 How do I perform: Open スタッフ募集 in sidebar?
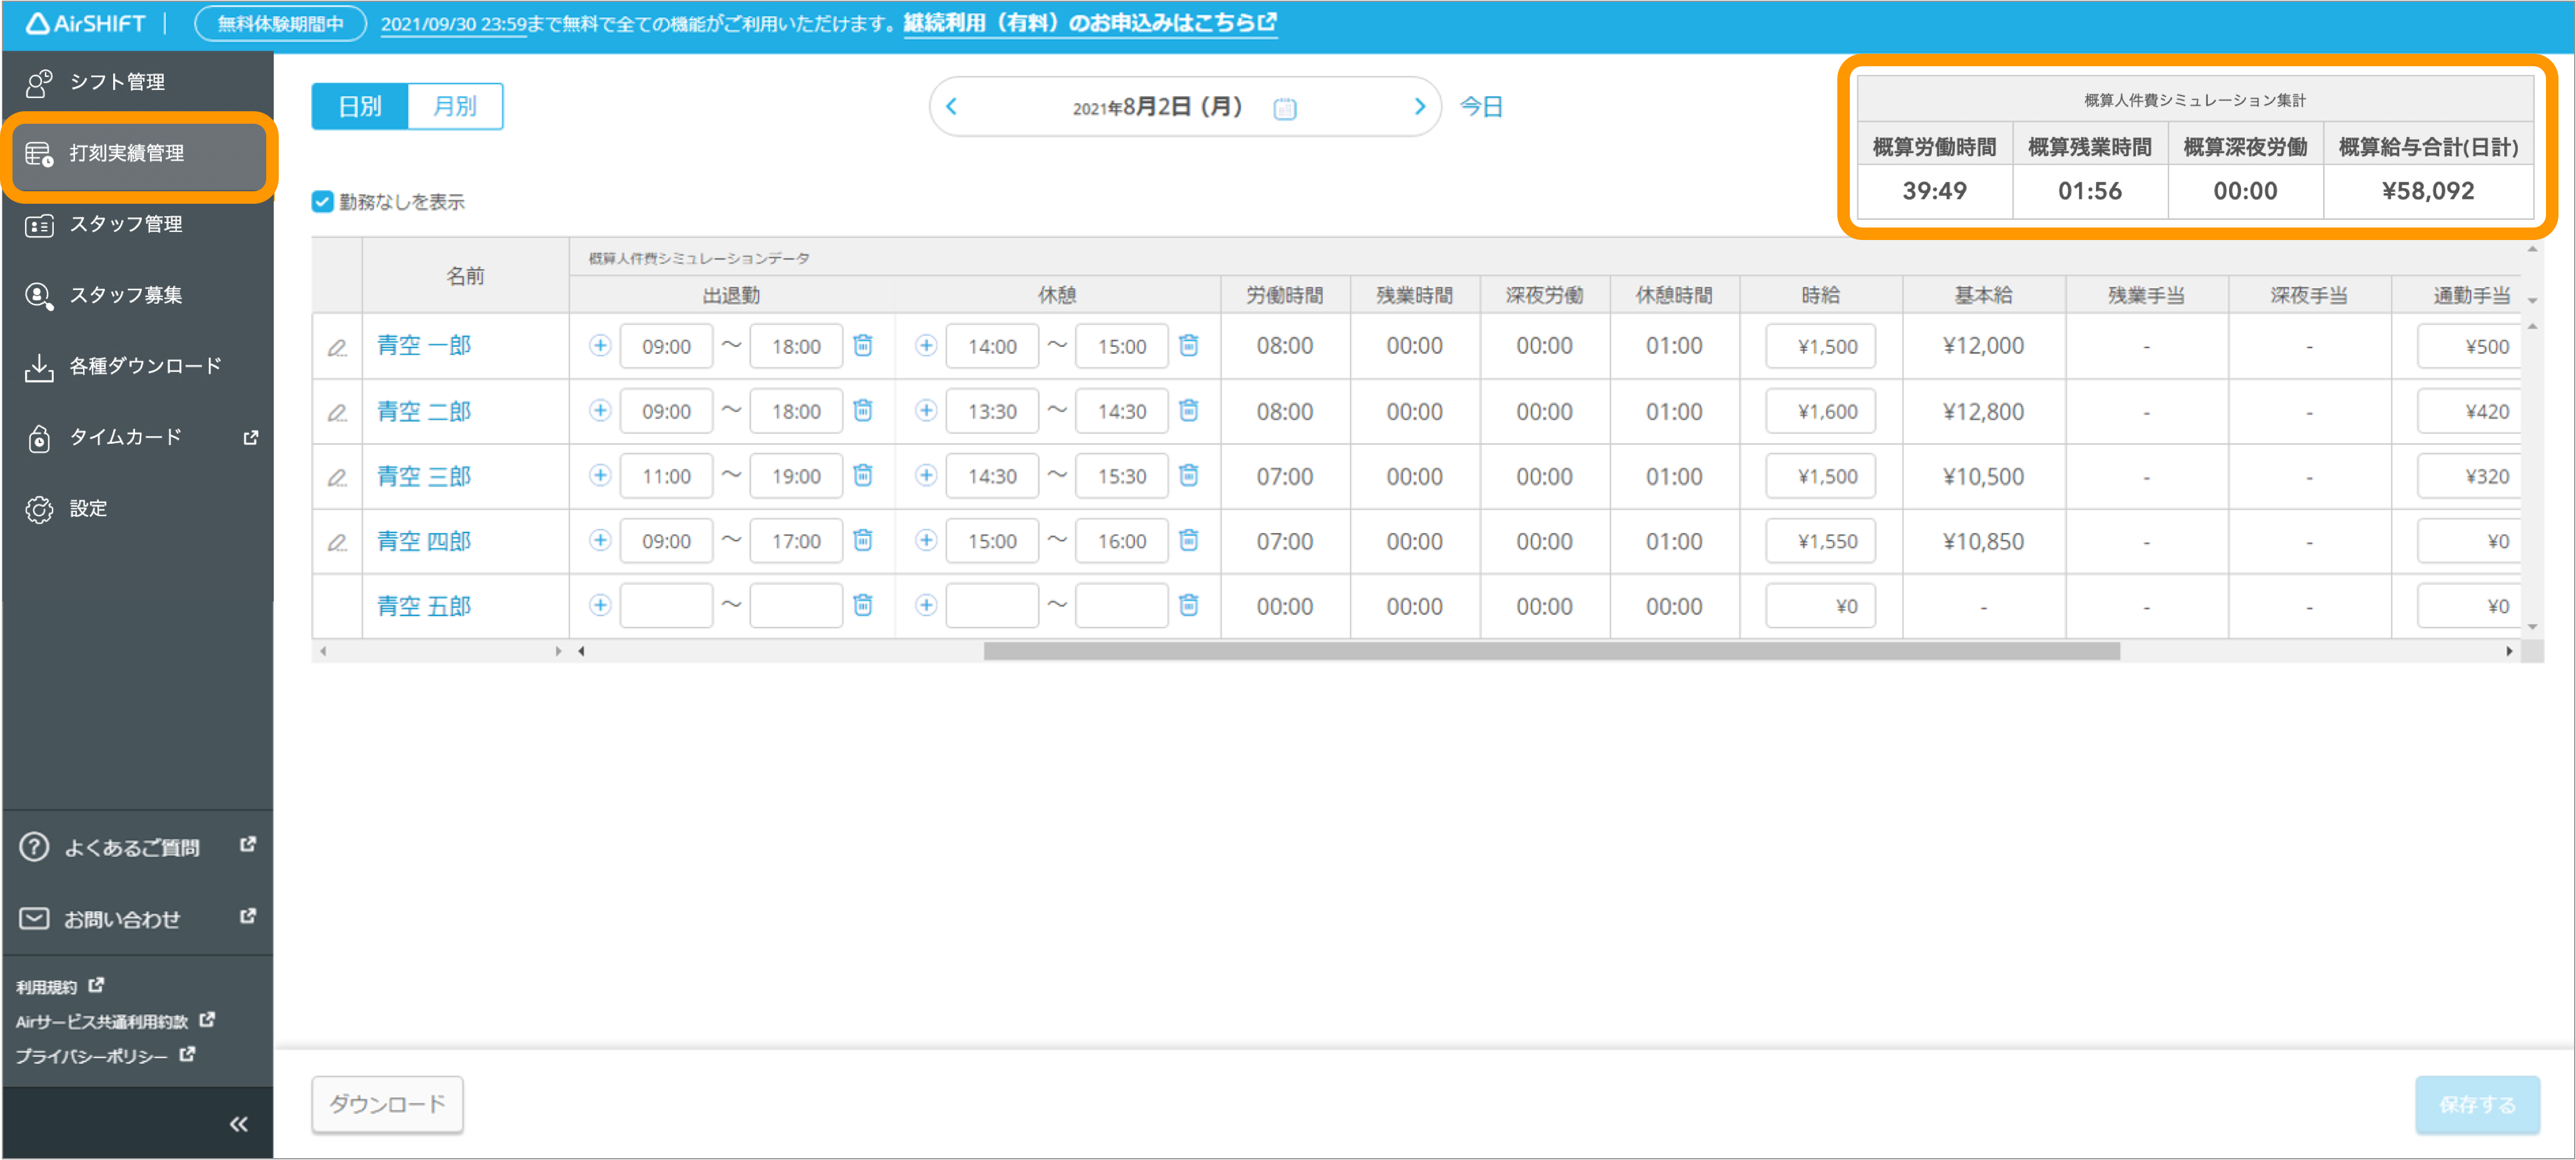(137, 295)
